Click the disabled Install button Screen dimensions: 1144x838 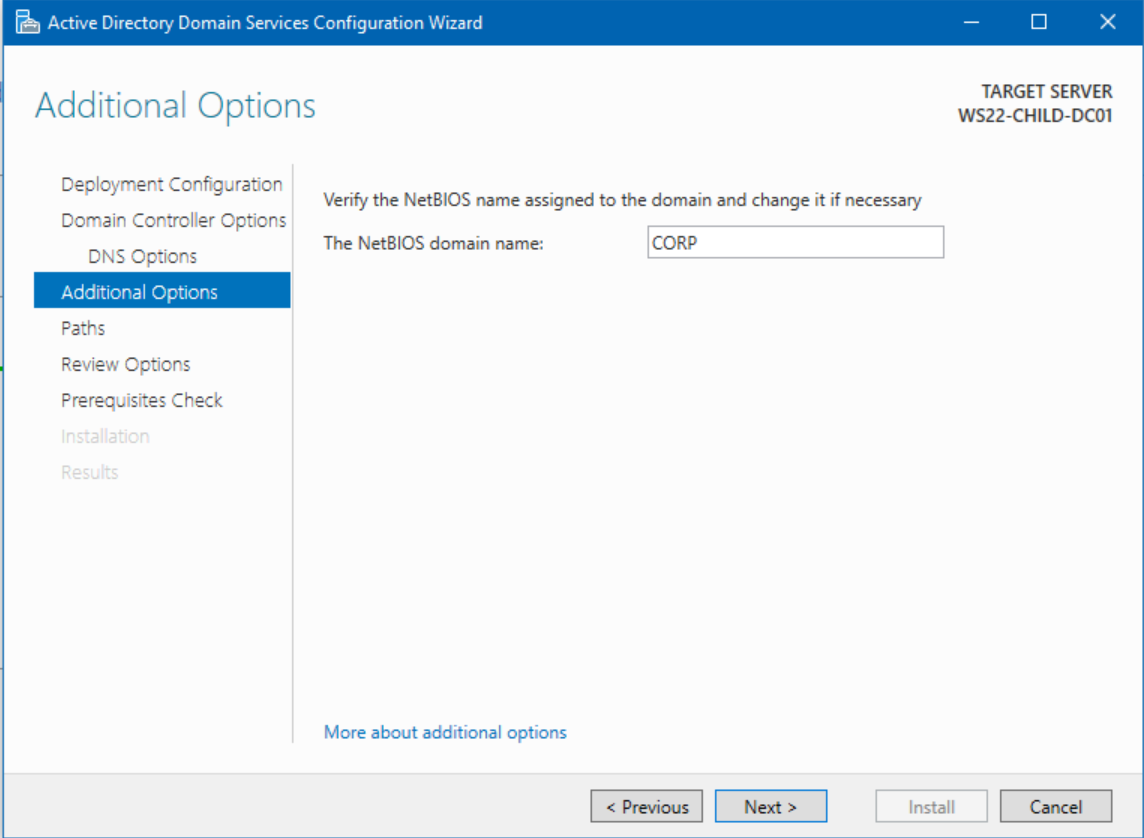click(x=931, y=806)
